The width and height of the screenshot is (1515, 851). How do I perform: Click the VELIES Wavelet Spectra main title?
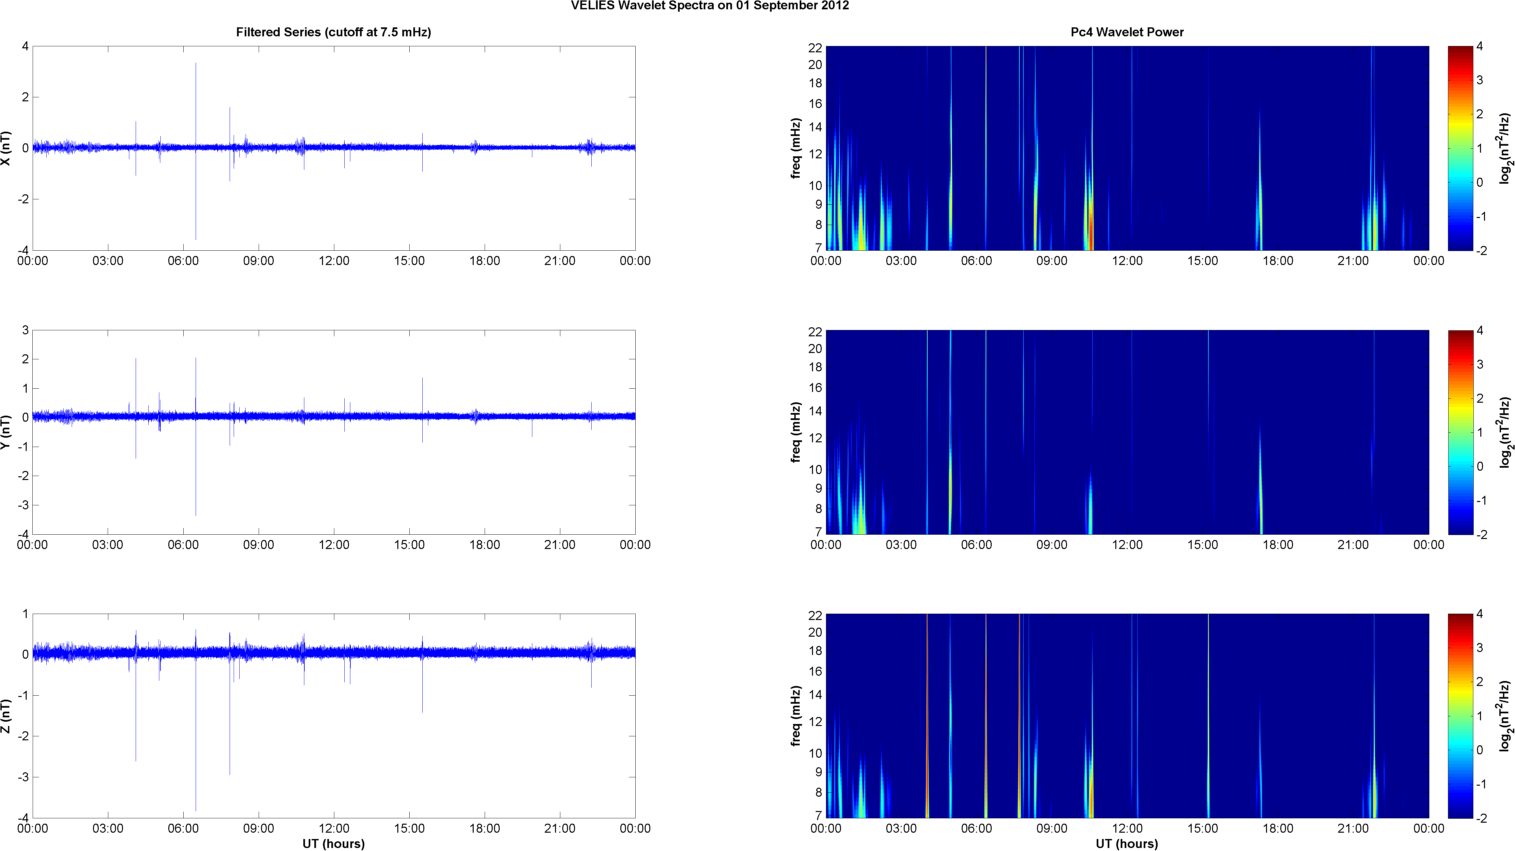tap(710, 6)
